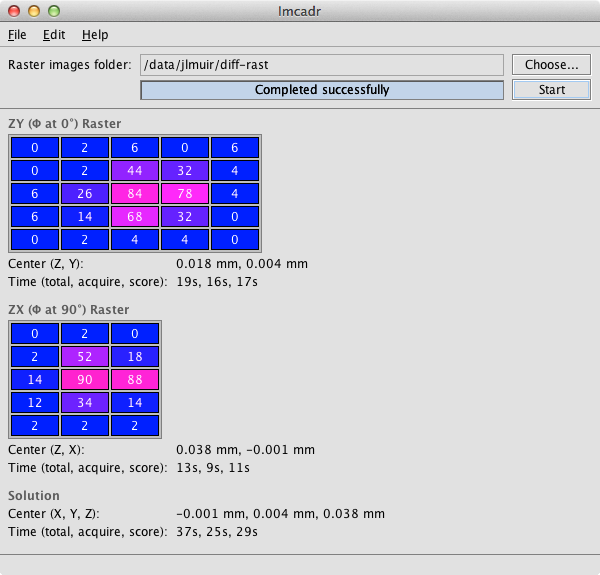
Task: Click the Center (Z, X): label
Action: click(x=46, y=450)
